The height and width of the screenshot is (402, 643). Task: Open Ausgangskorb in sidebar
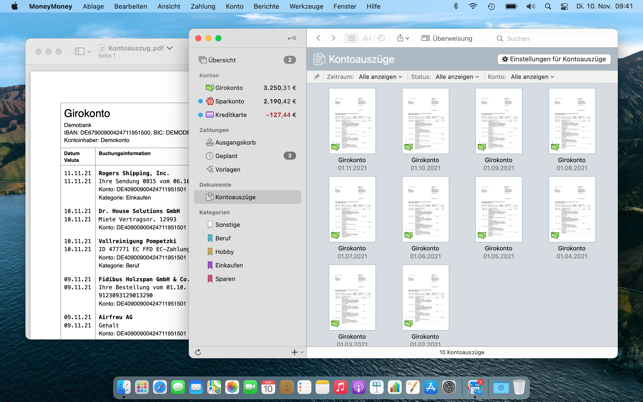coord(247,142)
